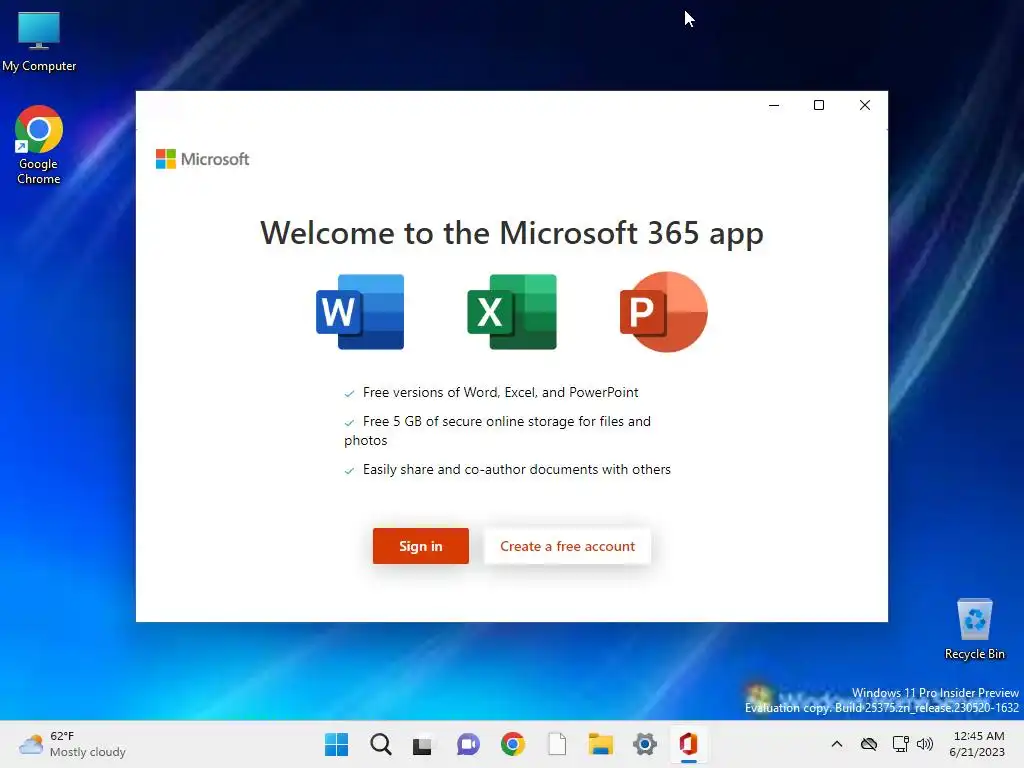1024x768 pixels.
Task: Open File Explorer from the taskbar
Action: point(601,744)
